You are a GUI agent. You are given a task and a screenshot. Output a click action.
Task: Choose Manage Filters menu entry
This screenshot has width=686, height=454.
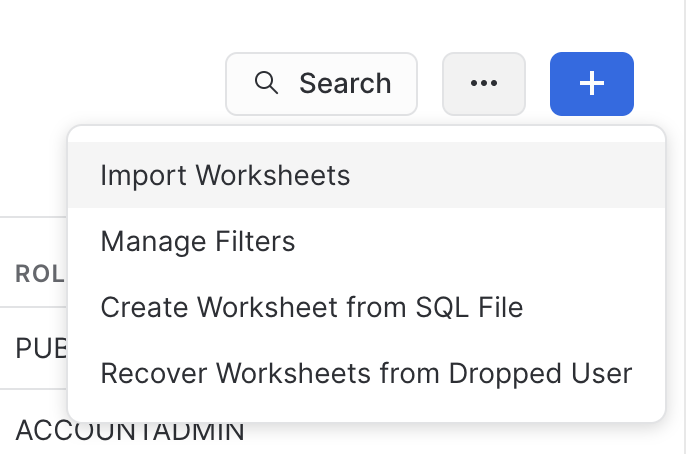(x=367, y=241)
